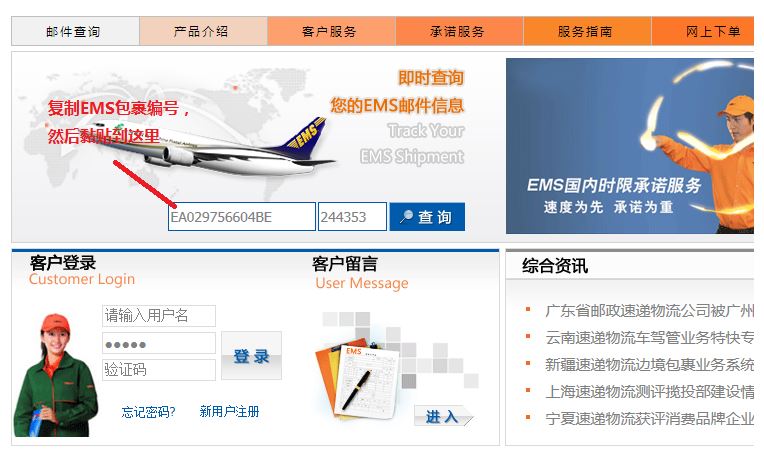The width and height of the screenshot is (764, 469).
Task: Select the 承诺服务 tab
Action: tap(459, 31)
